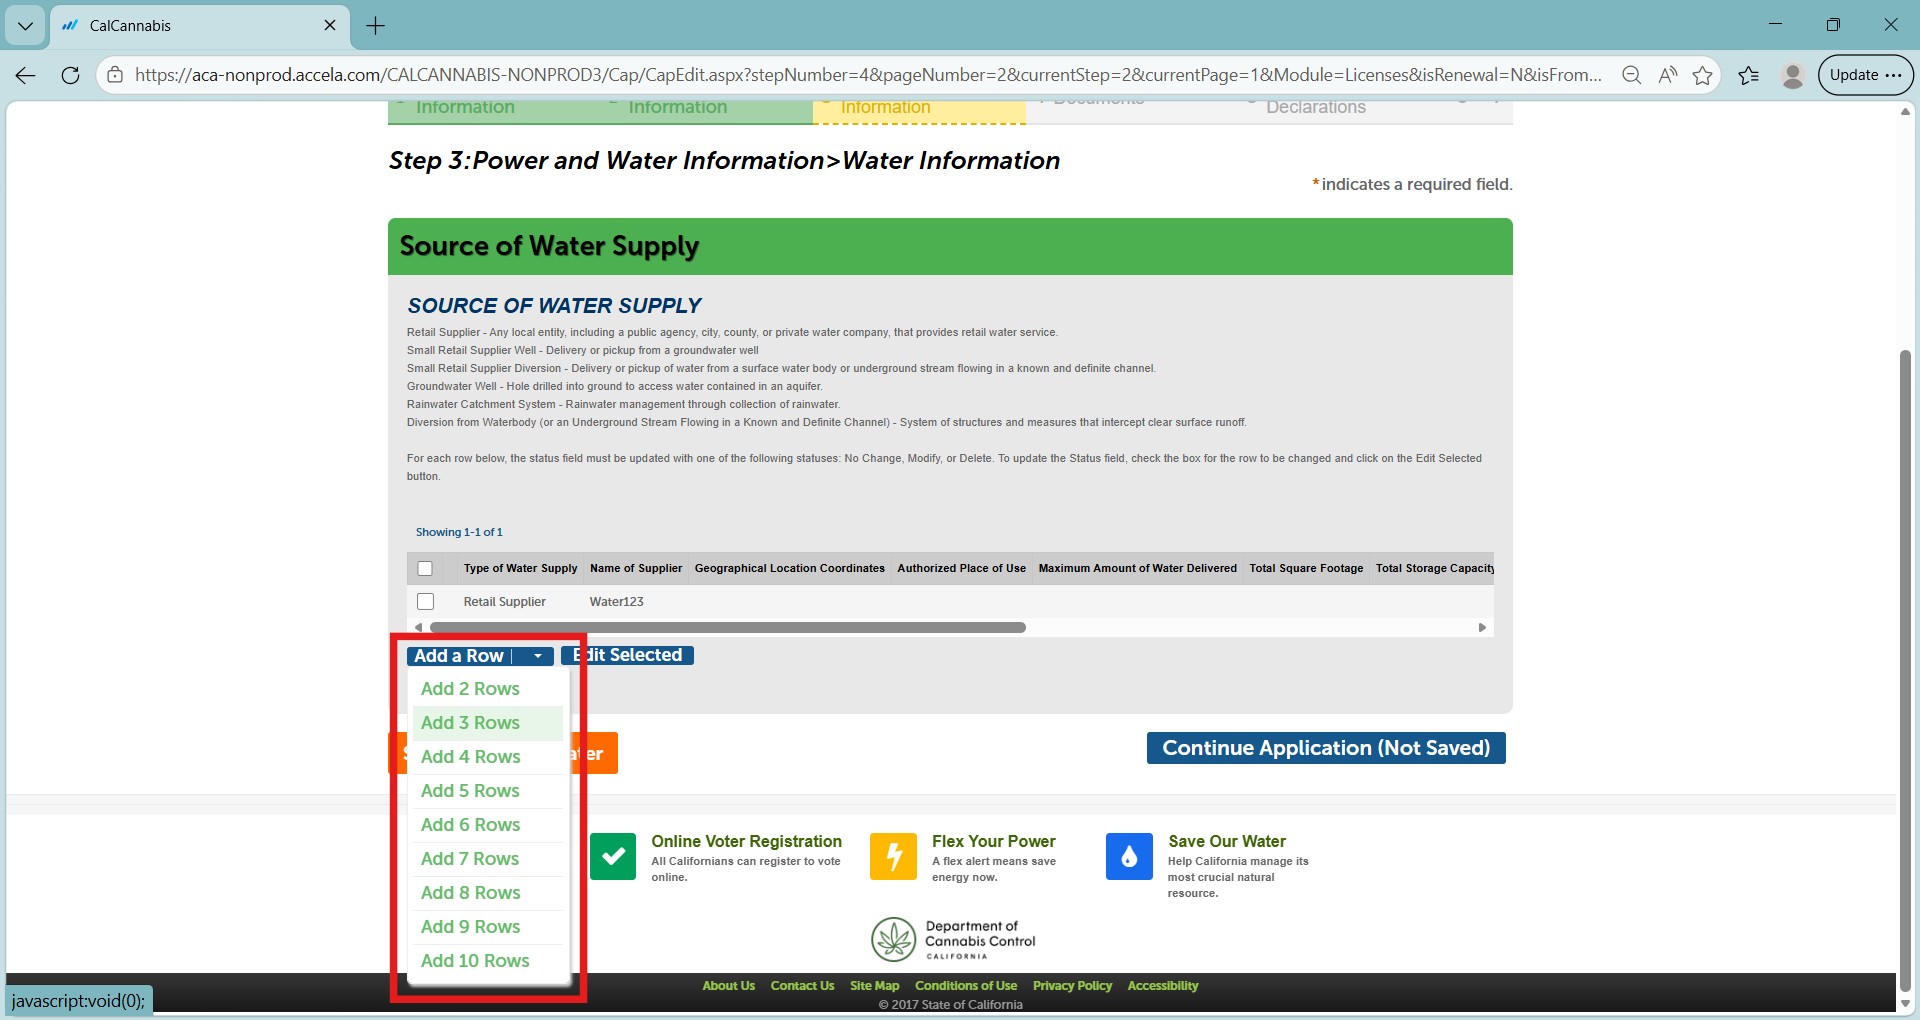Click the Retail Supplier cell

click(504, 602)
